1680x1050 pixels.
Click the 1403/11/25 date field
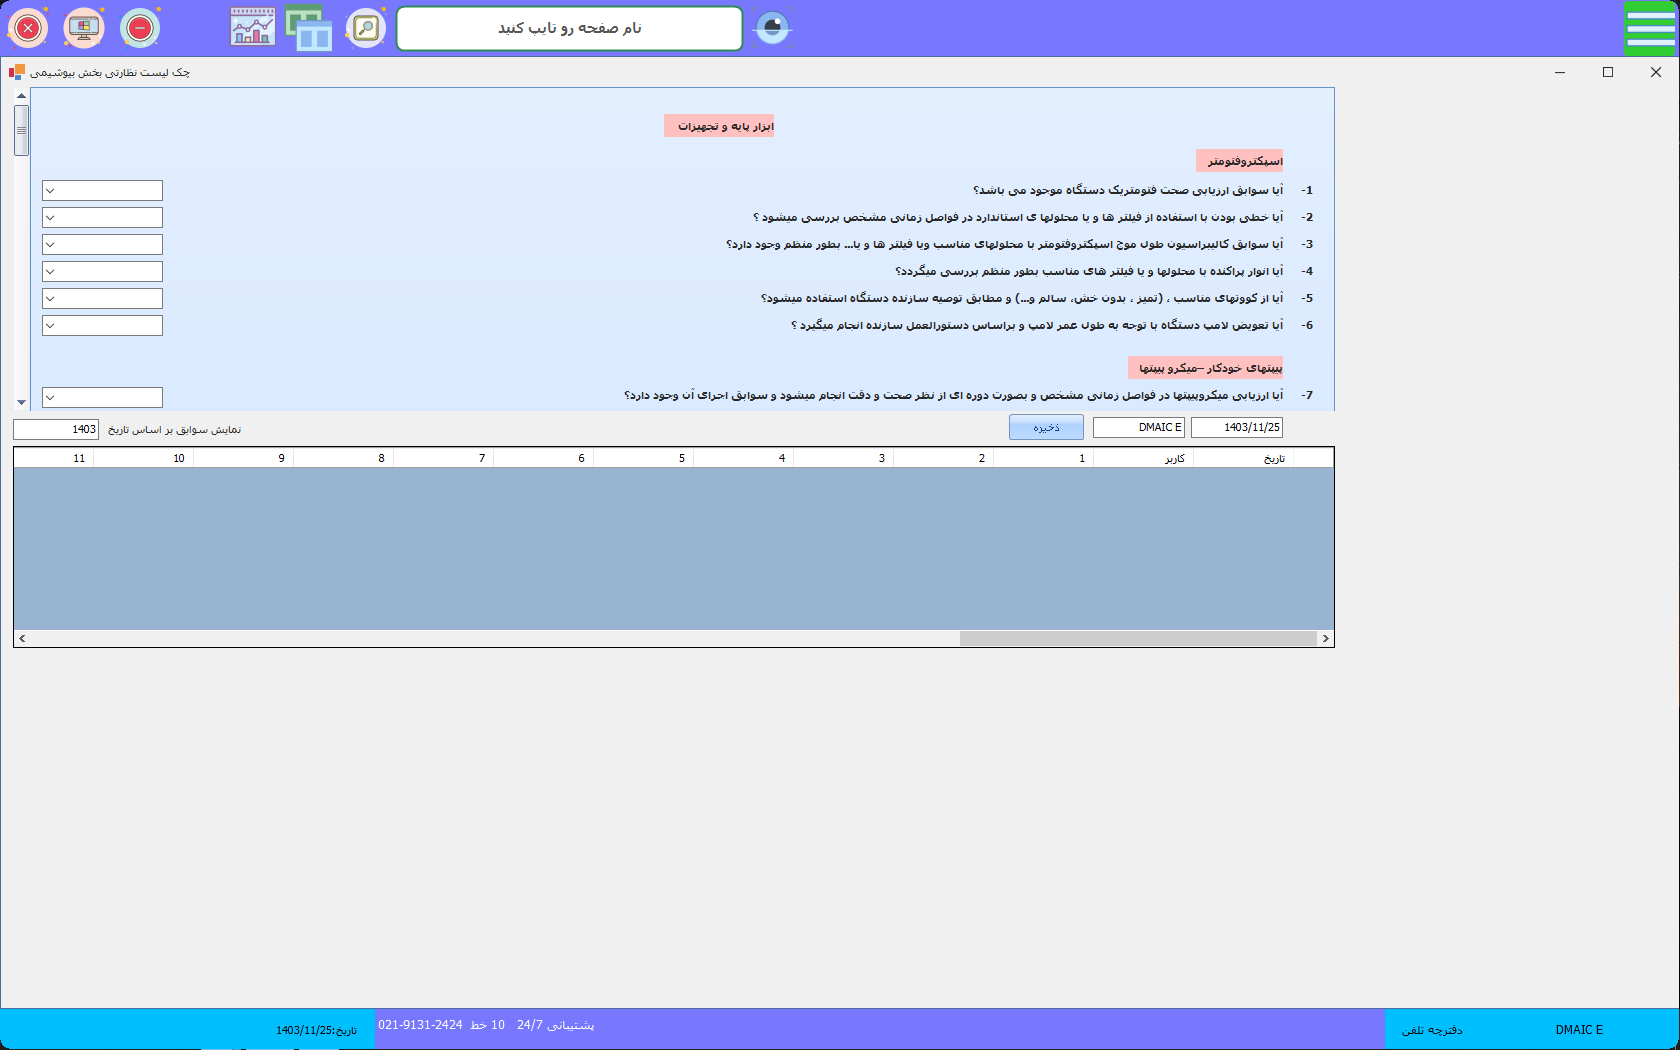click(x=1236, y=428)
